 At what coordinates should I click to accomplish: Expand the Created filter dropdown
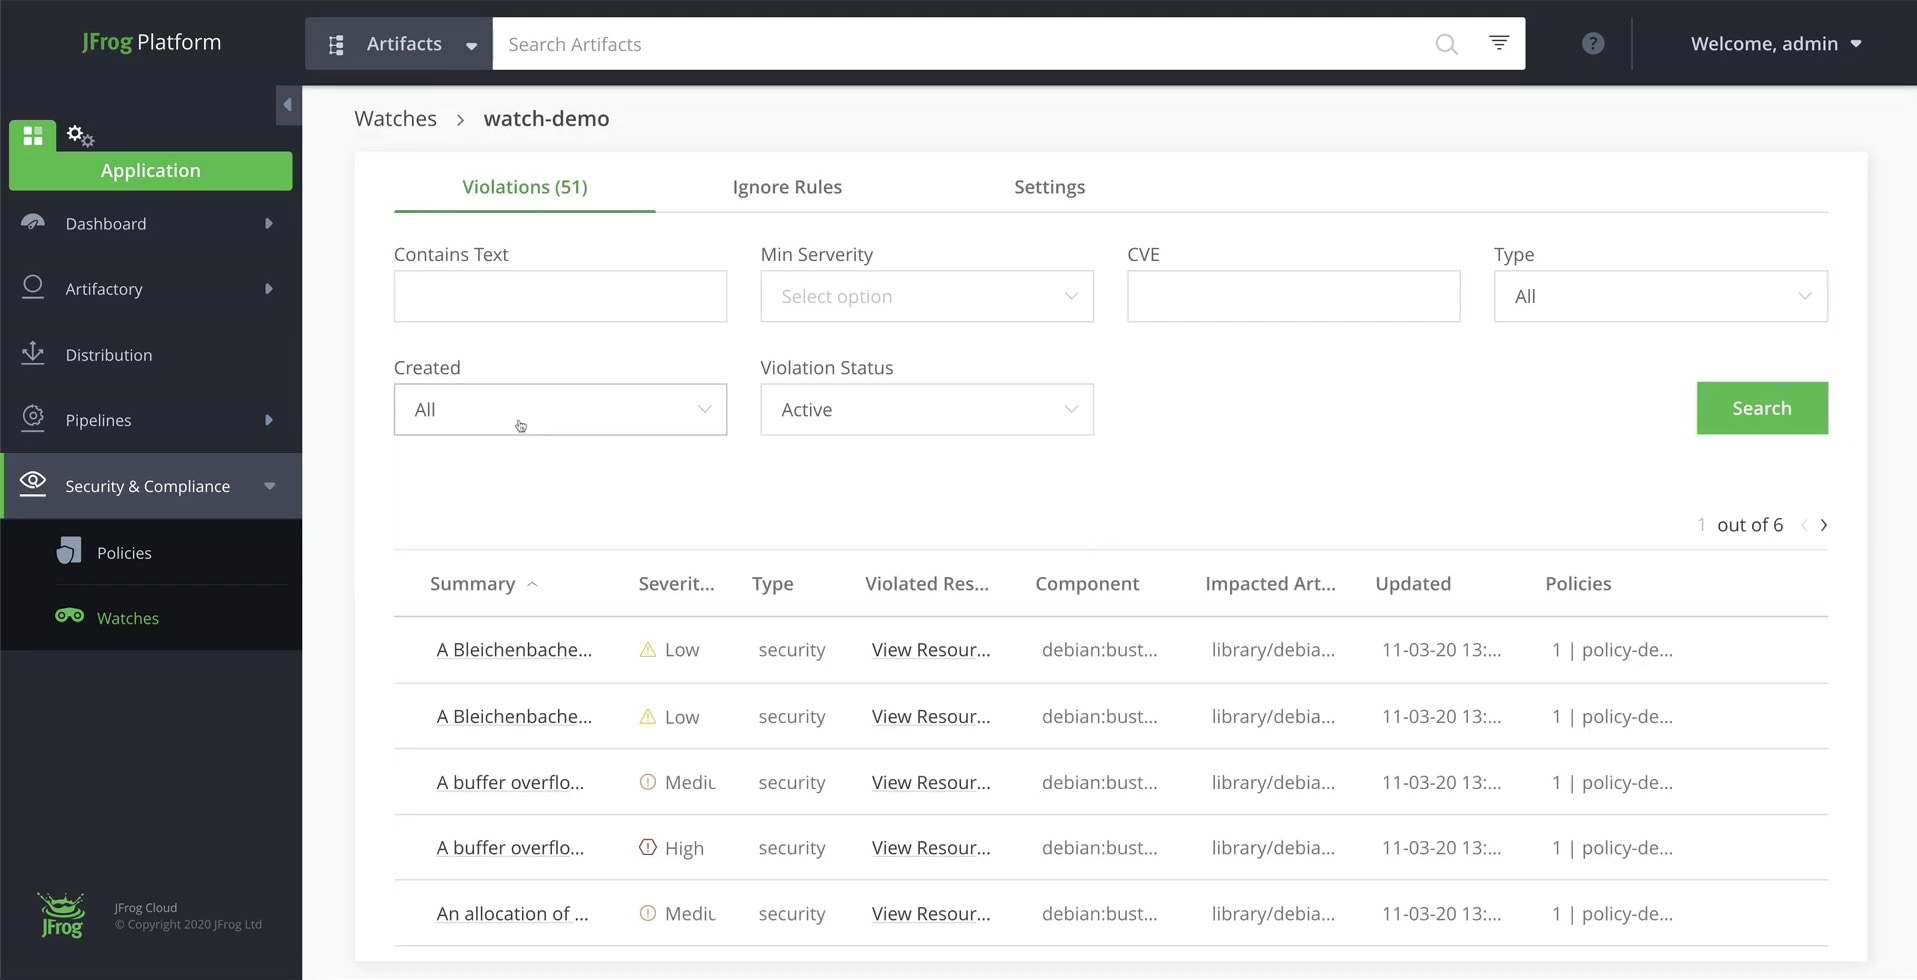click(x=559, y=409)
